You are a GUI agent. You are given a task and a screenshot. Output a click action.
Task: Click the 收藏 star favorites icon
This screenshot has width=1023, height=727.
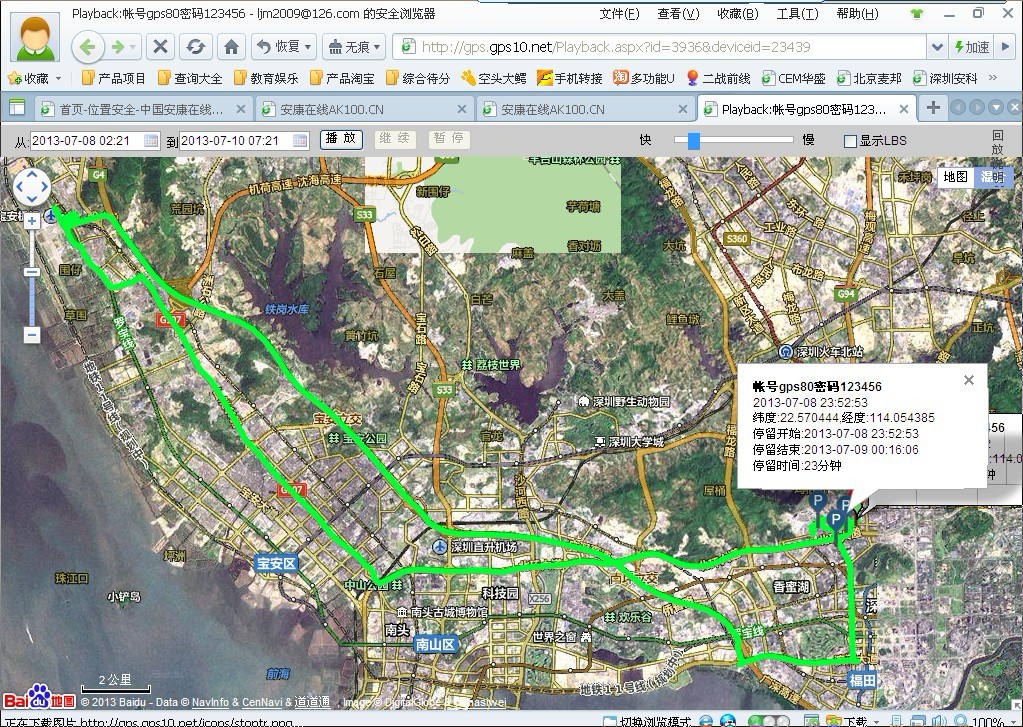click(15, 78)
